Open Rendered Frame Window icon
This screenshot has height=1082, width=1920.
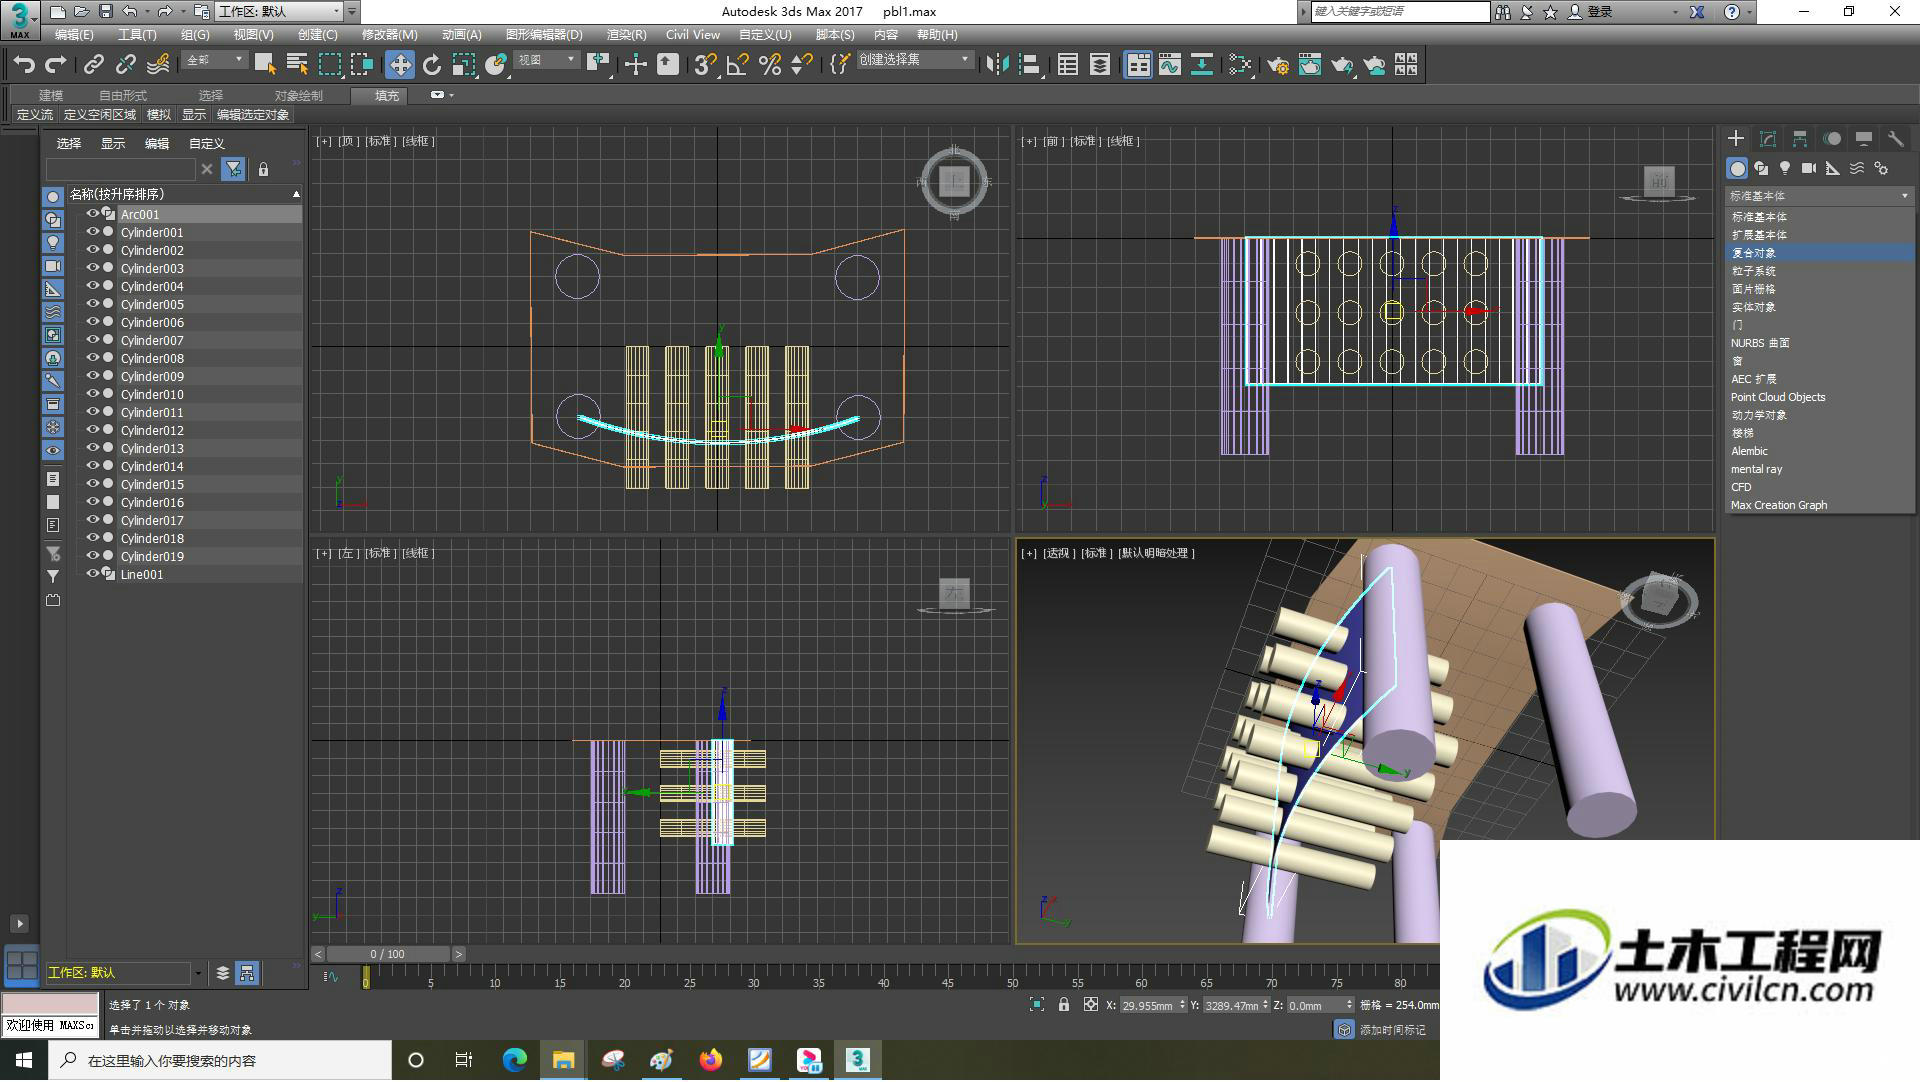point(1310,65)
